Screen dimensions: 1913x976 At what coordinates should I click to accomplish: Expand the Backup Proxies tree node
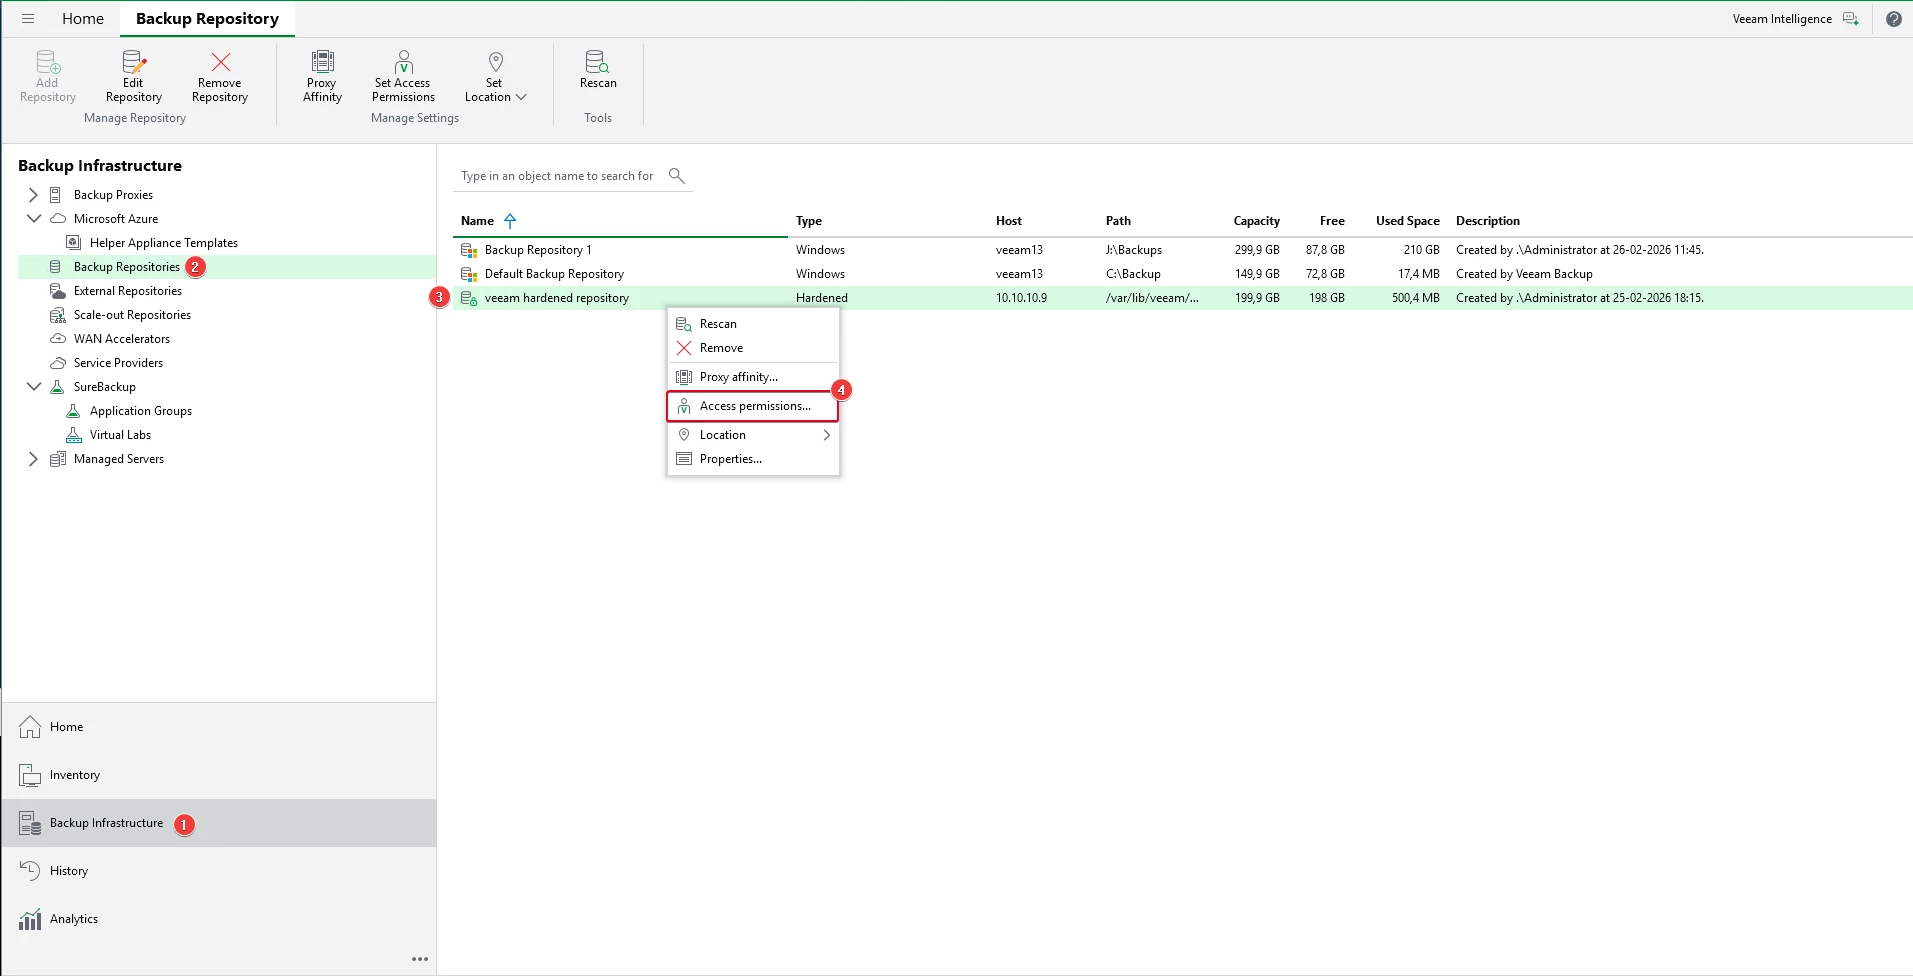pos(33,195)
